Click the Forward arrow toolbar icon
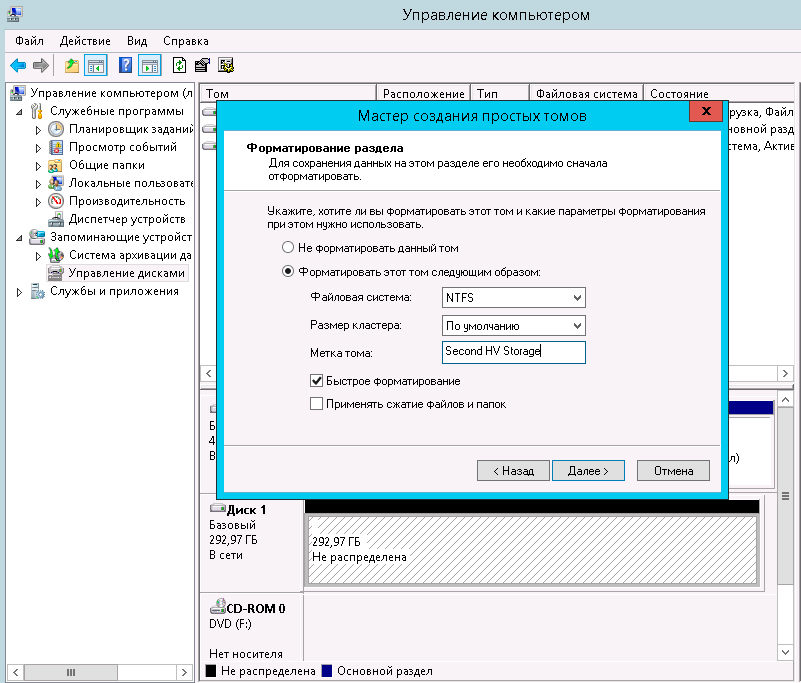 tap(41, 65)
